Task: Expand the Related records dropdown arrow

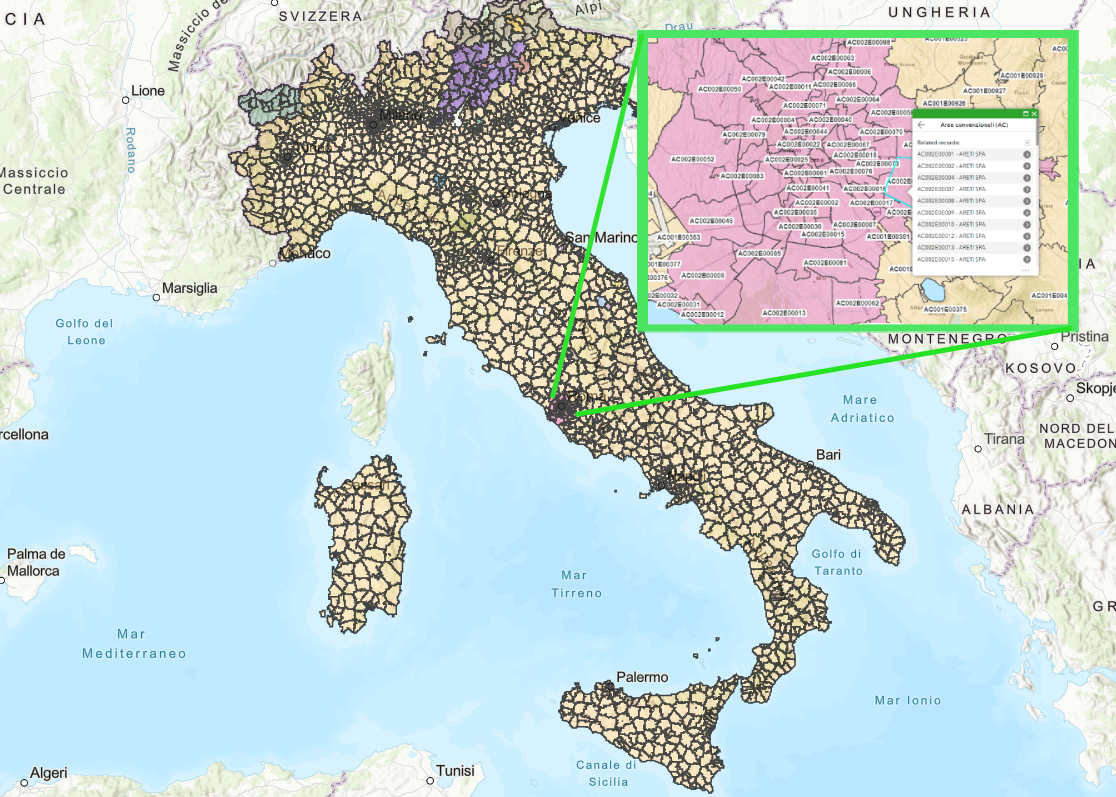Action: (1027, 143)
